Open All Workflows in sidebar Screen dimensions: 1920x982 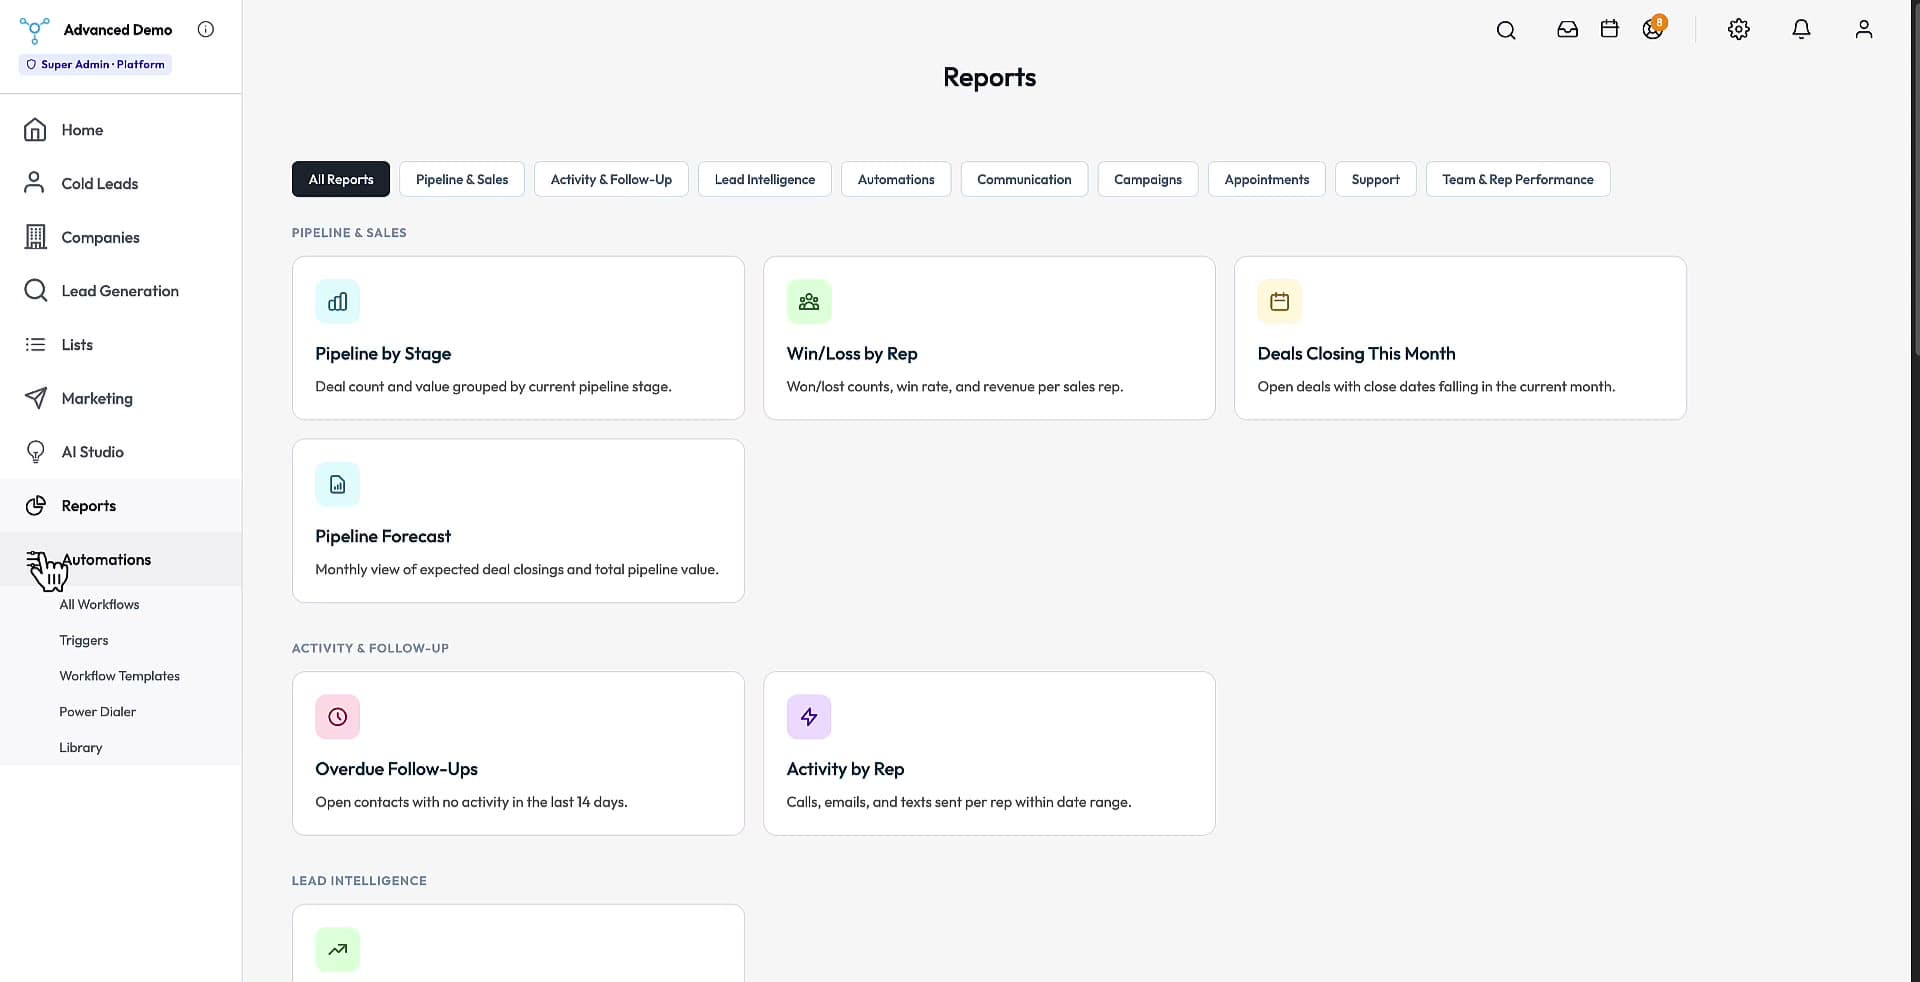coord(99,605)
